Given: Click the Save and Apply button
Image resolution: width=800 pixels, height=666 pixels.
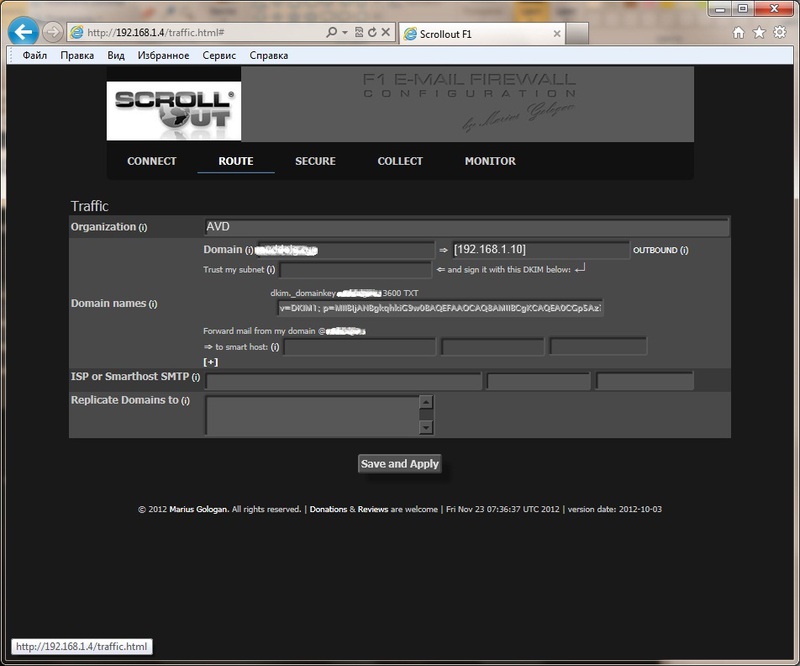Looking at the screenshot, I should [399, 463].
